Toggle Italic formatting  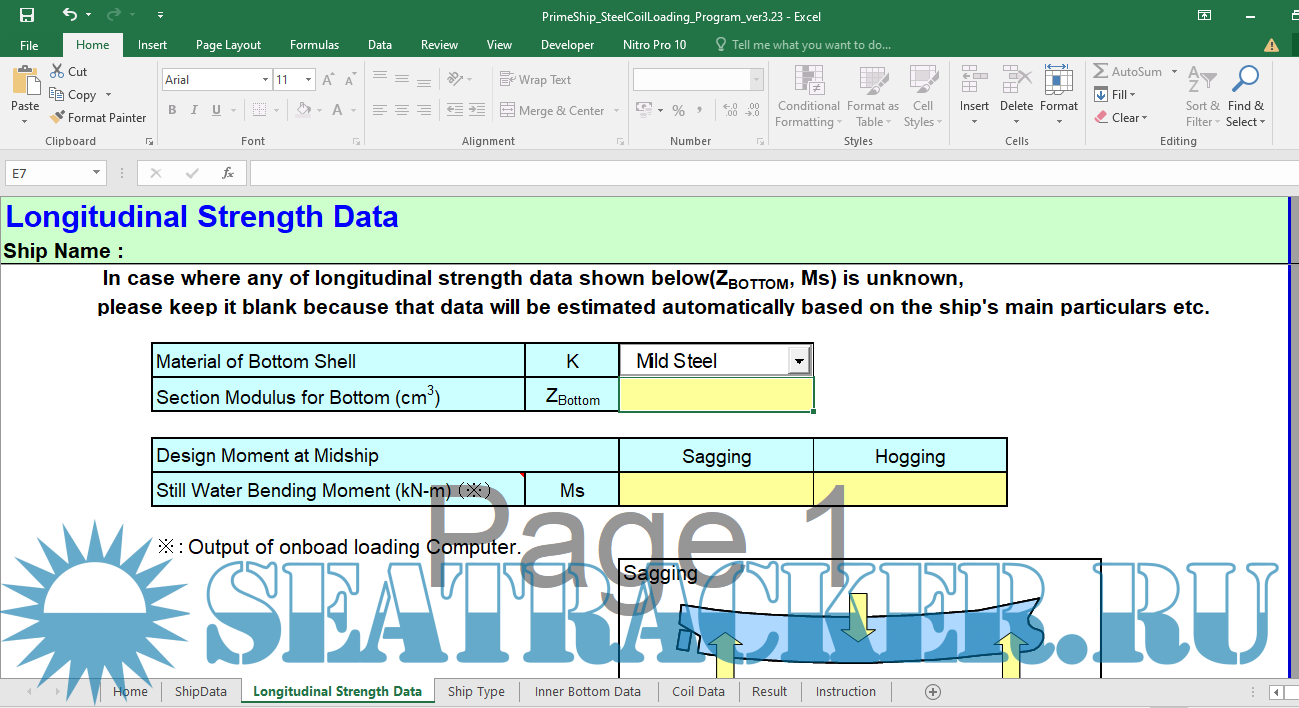tap(194, 110)
